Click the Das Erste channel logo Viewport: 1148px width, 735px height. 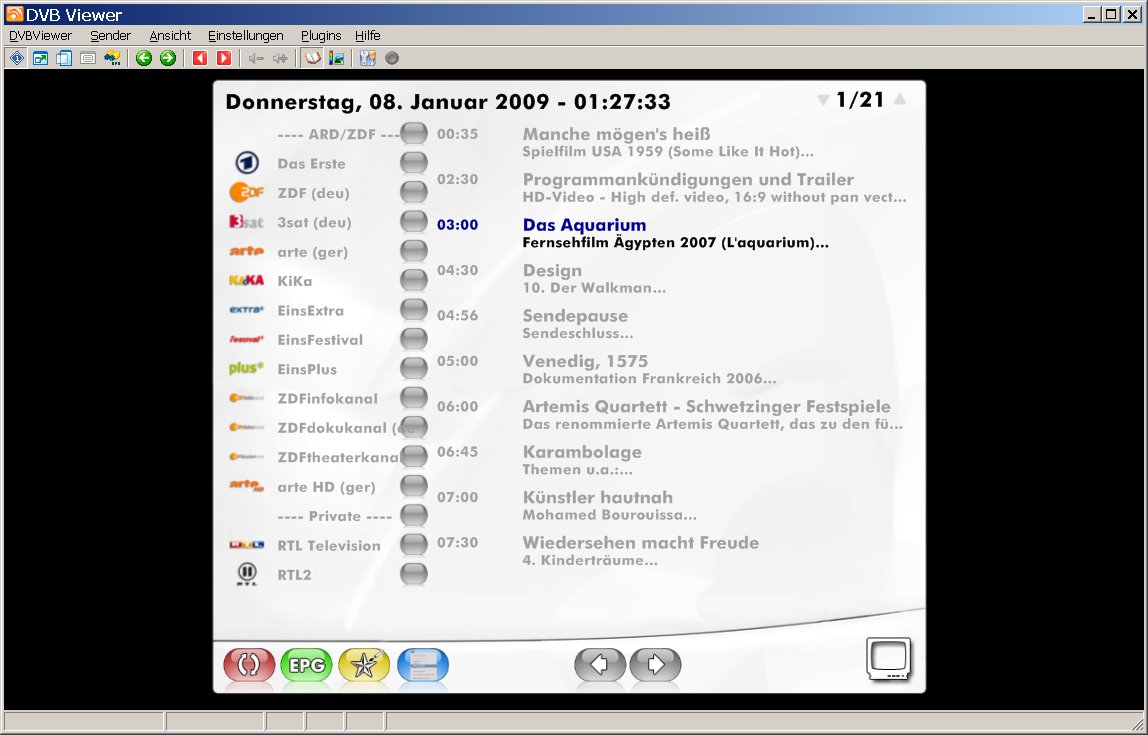247,163
